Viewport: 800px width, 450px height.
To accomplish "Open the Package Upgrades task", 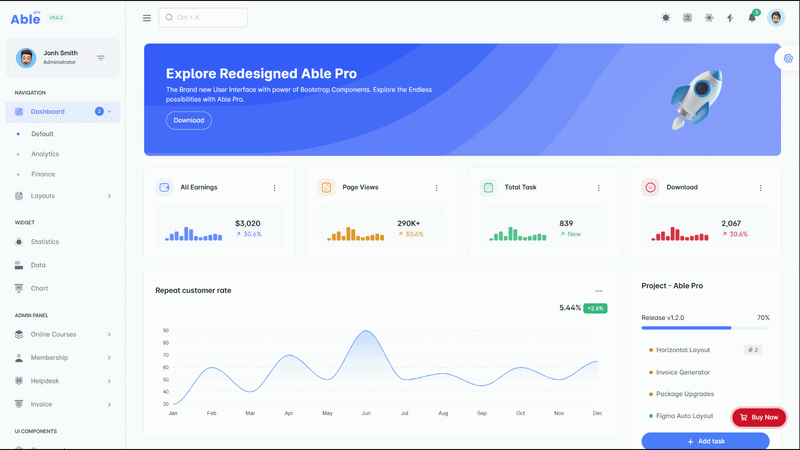I will click(x=685, y=394).
